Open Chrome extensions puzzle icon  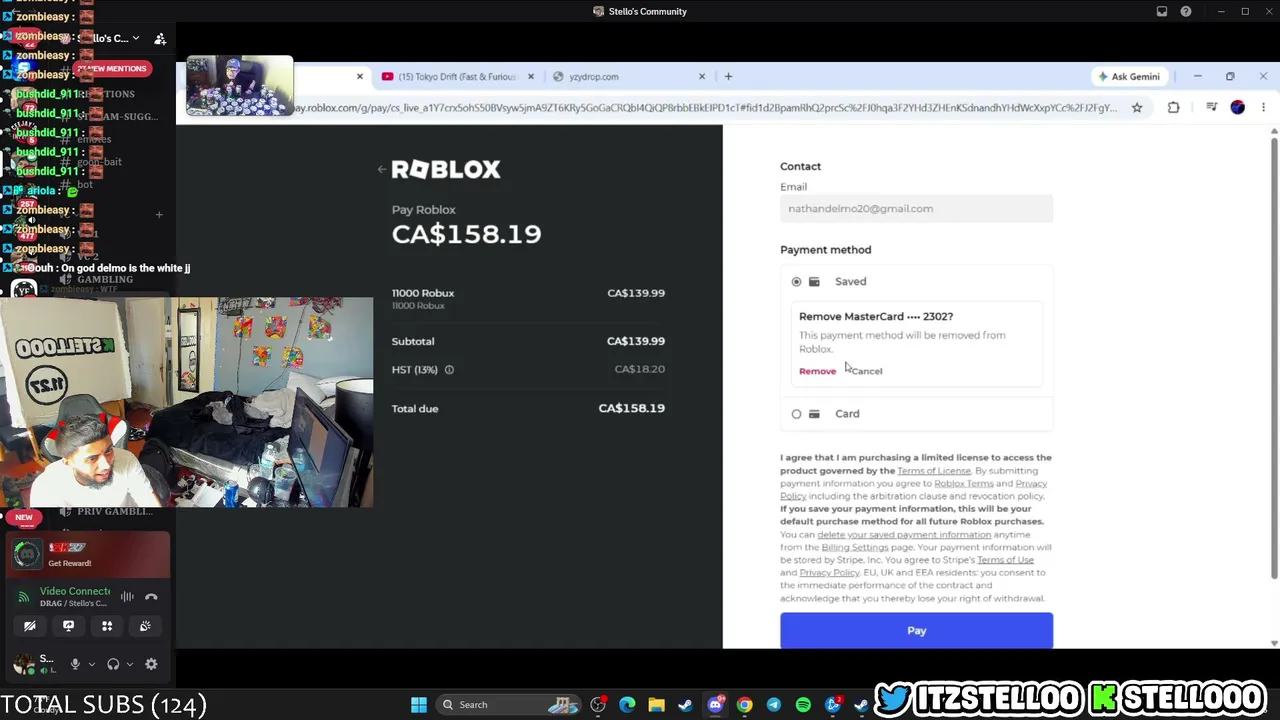(1173, 107)
